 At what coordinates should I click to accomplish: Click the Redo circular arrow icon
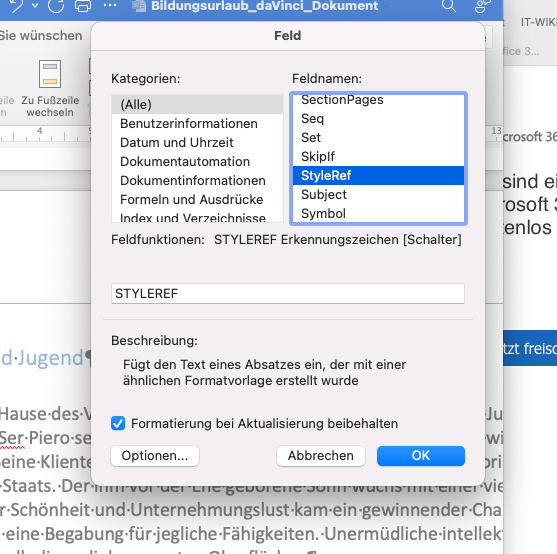point(56,5)
